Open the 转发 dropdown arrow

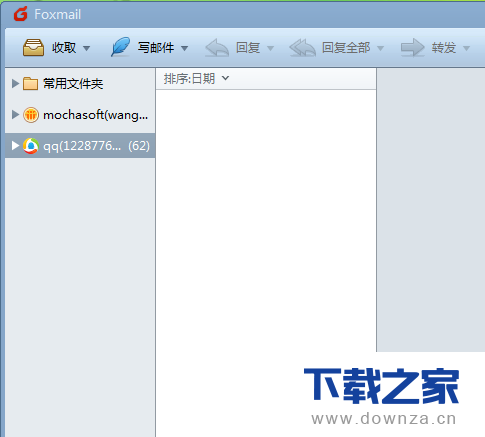(466, 48)
